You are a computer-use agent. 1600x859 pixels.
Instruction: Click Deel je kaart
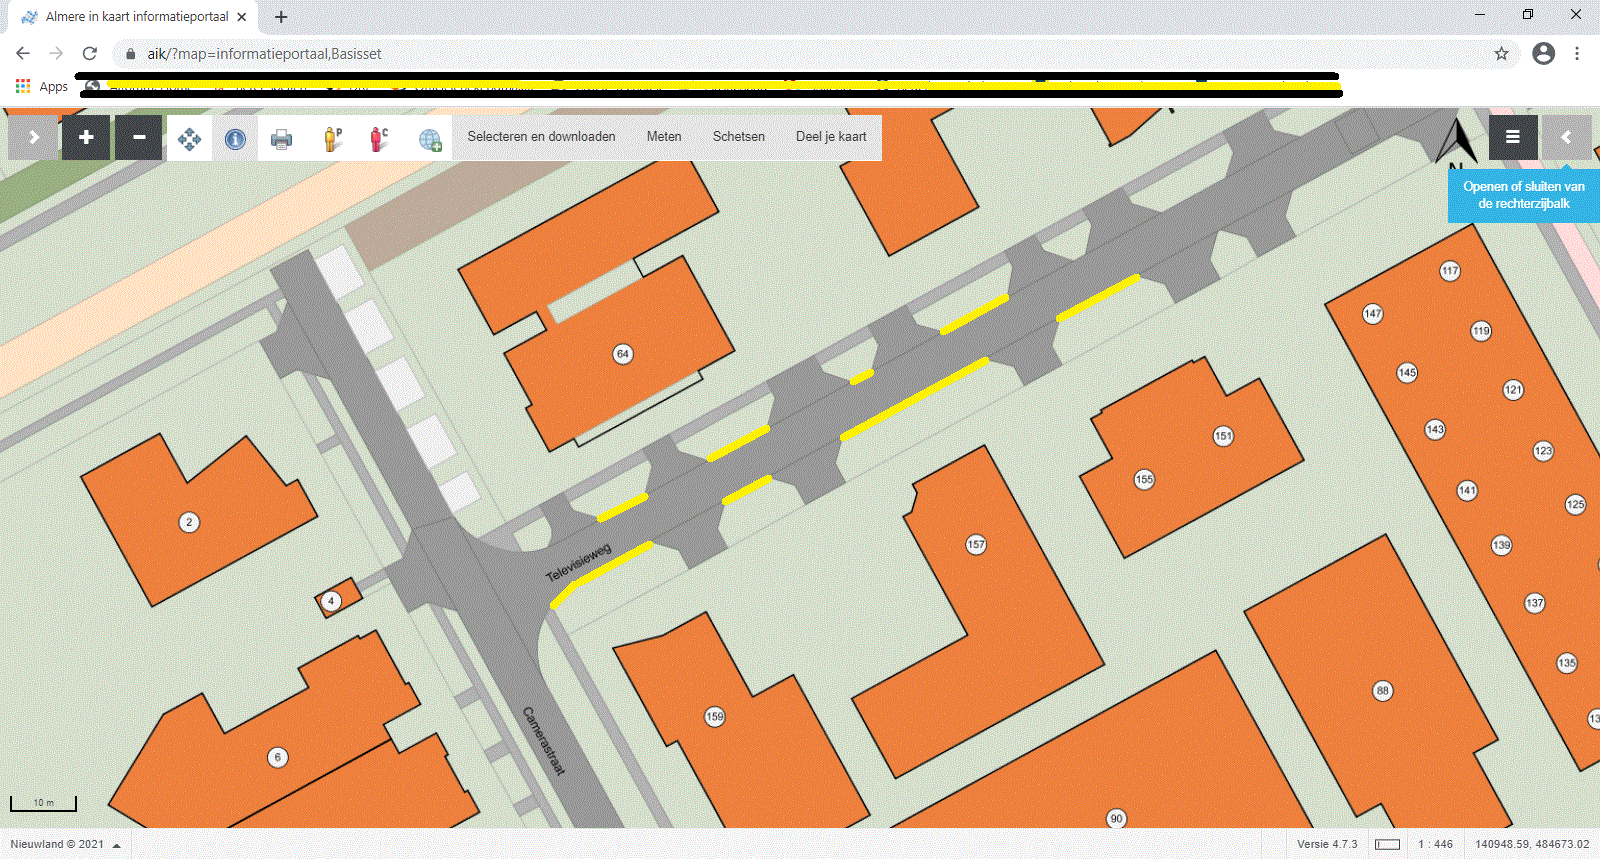pyautogui.click(x=831, y=137)
